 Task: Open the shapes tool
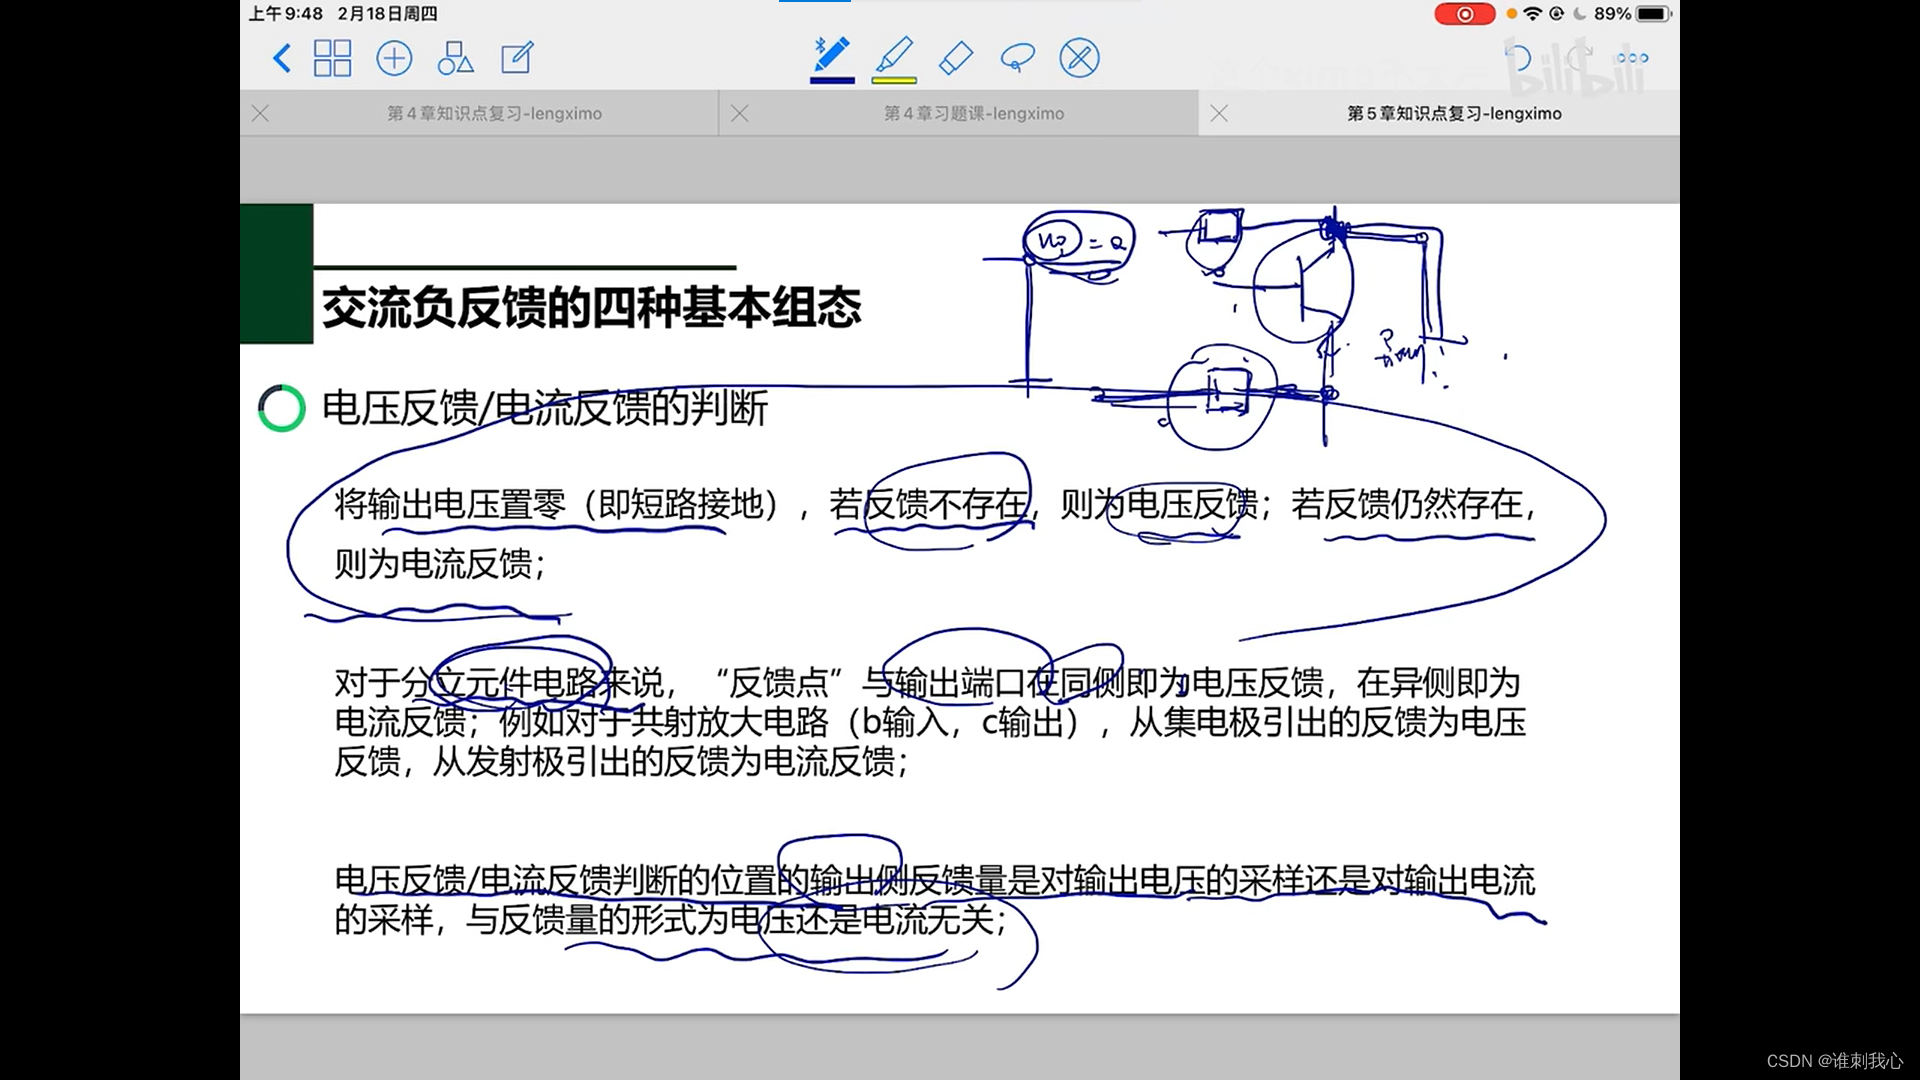click(455, 58)
